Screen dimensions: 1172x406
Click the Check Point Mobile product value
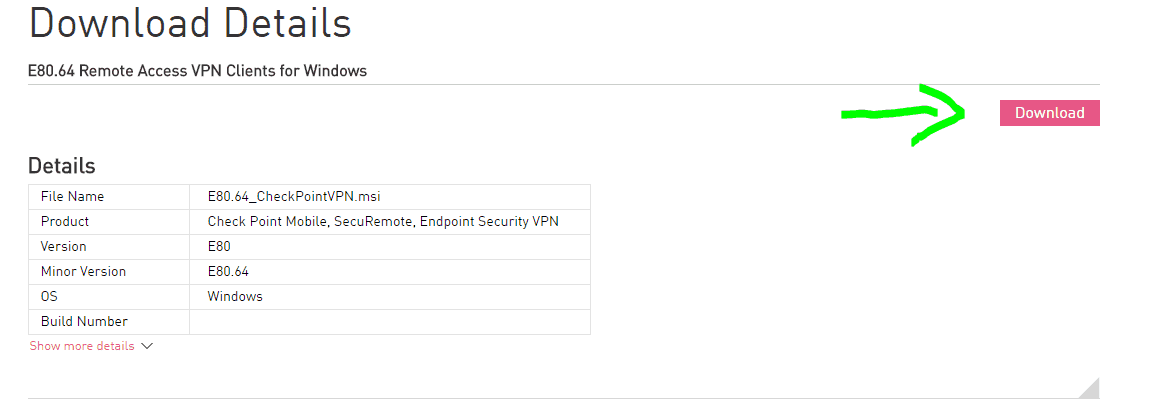click(x=382, y=222)
